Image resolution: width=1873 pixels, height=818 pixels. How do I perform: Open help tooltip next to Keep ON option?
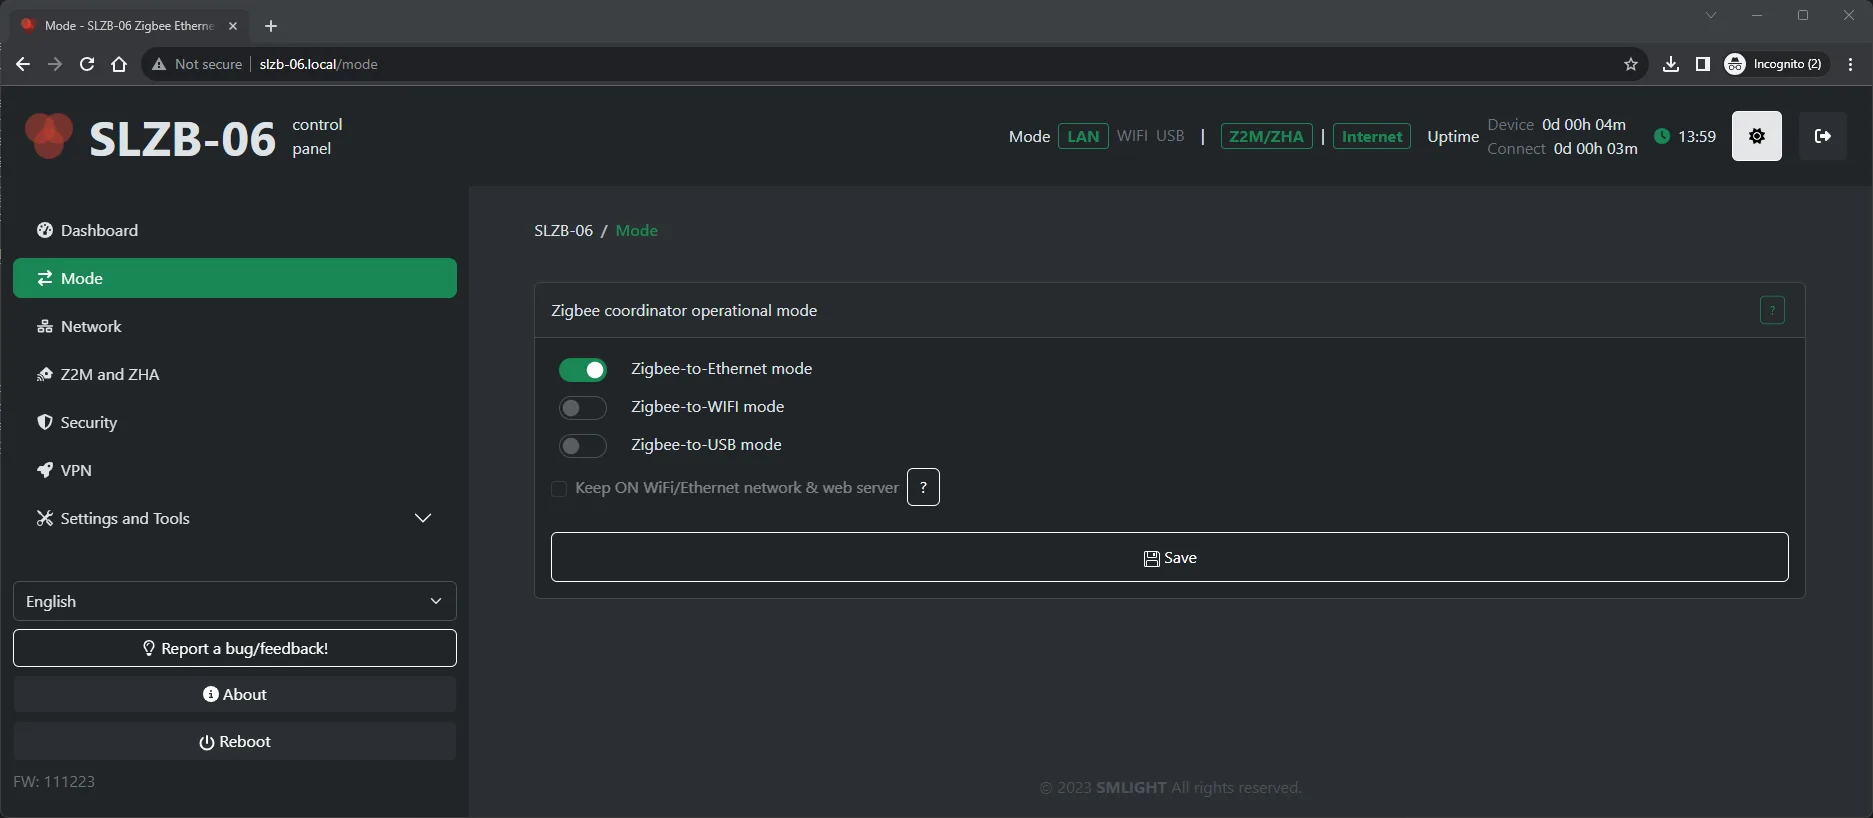point(922,488)
